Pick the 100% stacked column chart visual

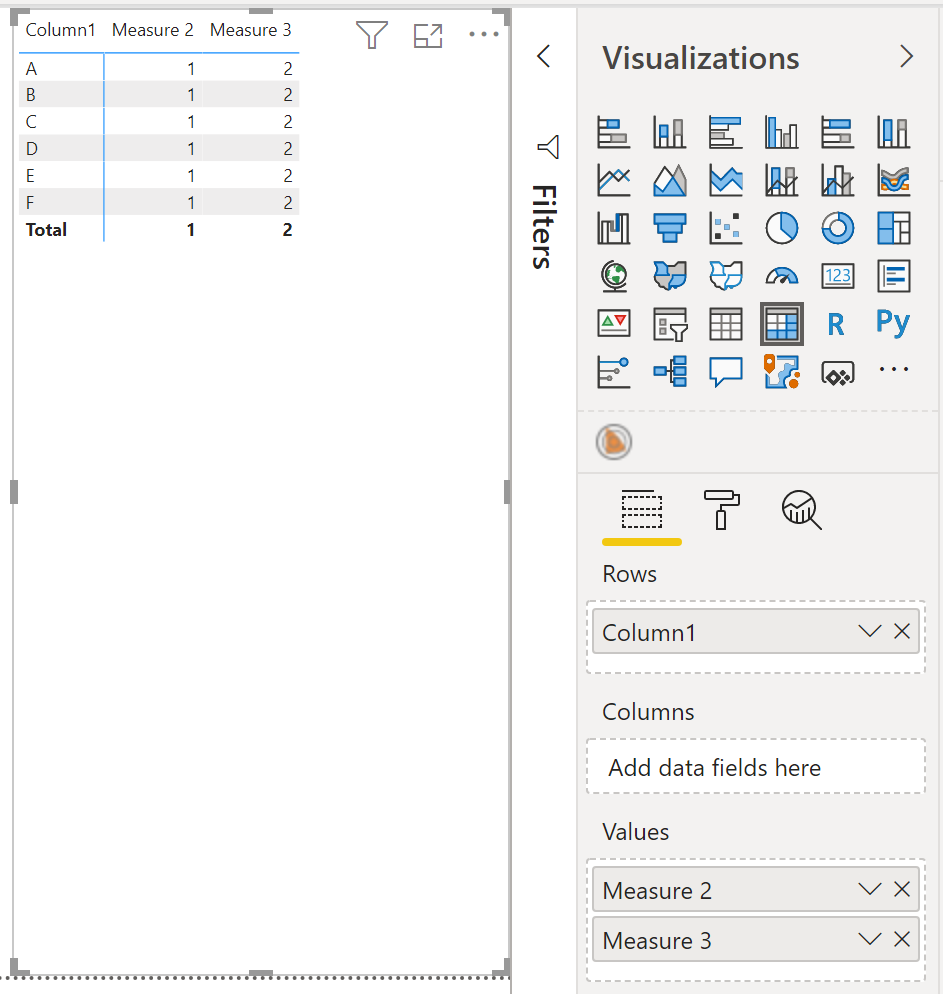pyautogui.click(x=894, y=132)
